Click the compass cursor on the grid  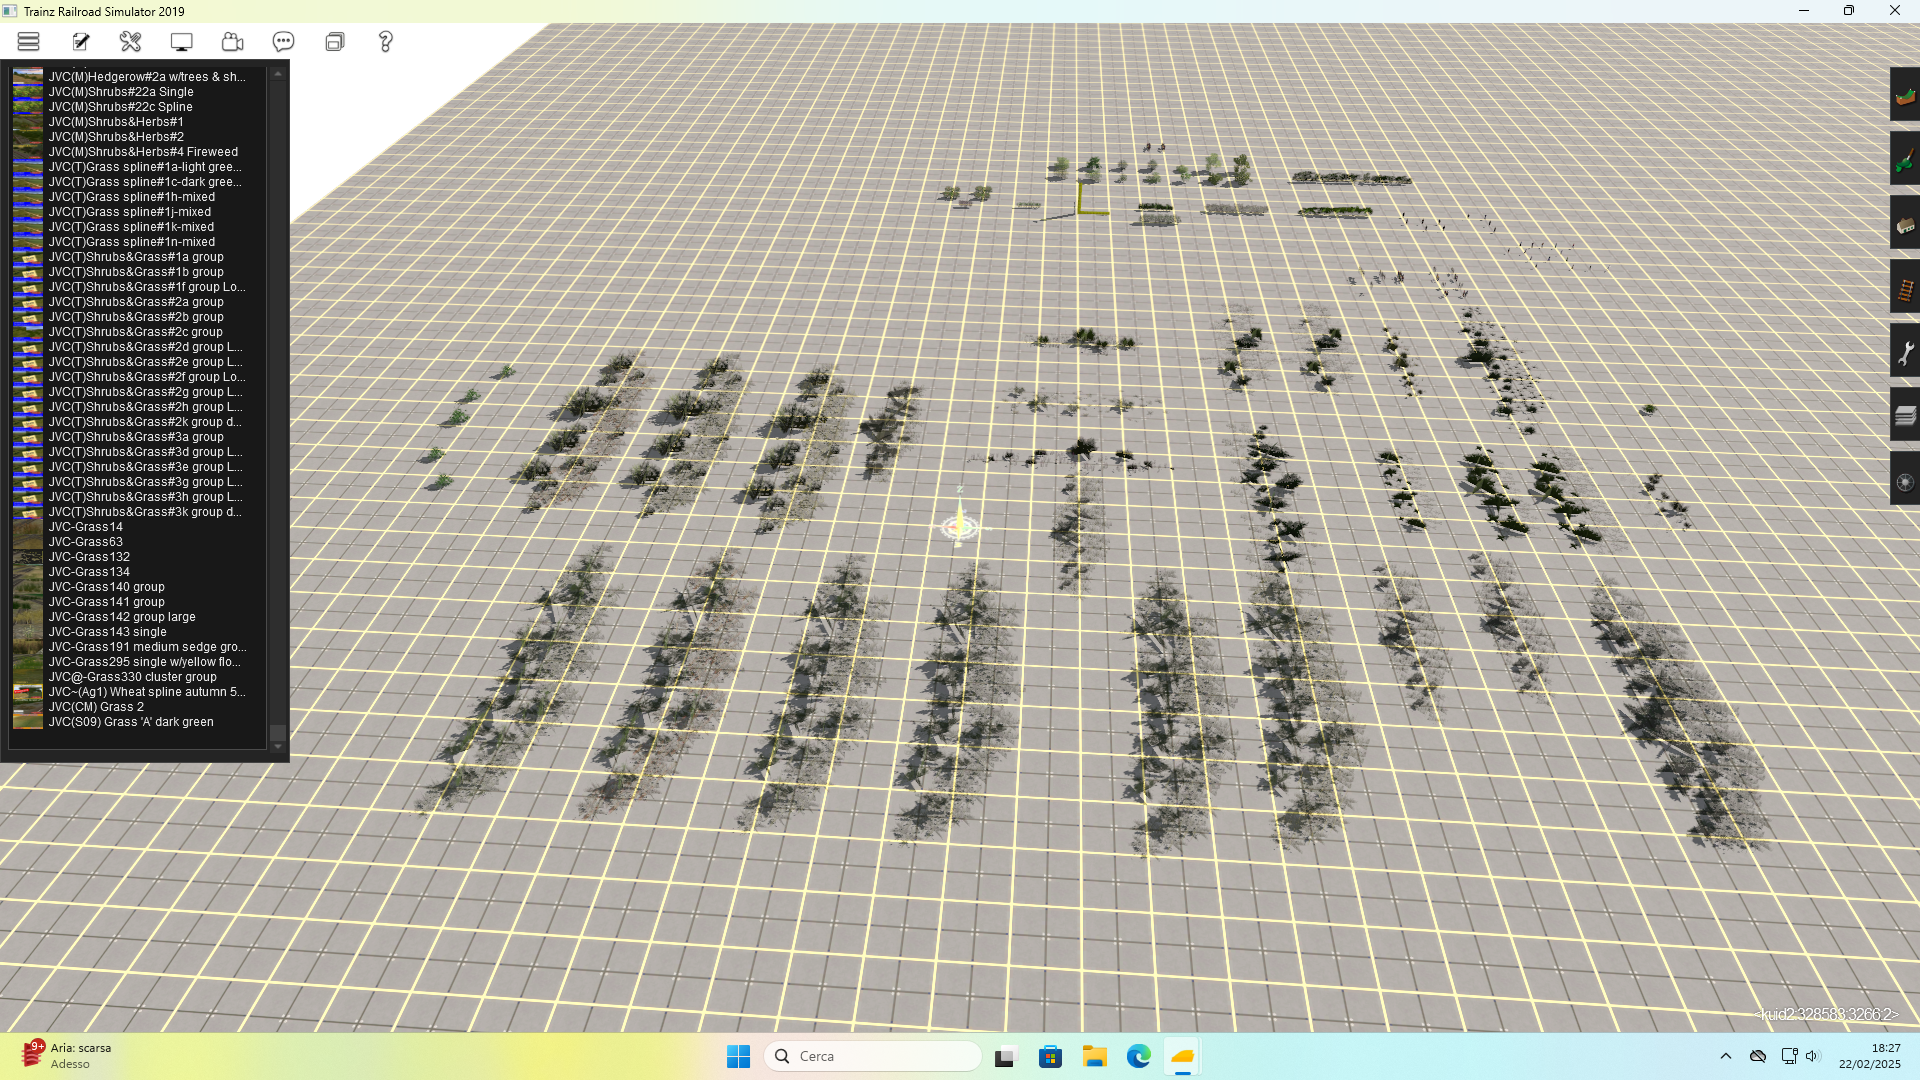pyautogui.click(x=959, y=525)
